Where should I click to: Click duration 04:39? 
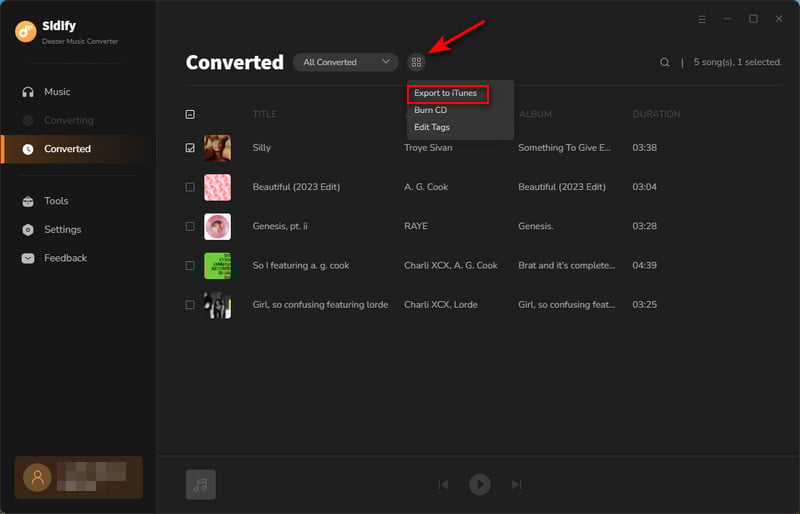click(644, 265)
